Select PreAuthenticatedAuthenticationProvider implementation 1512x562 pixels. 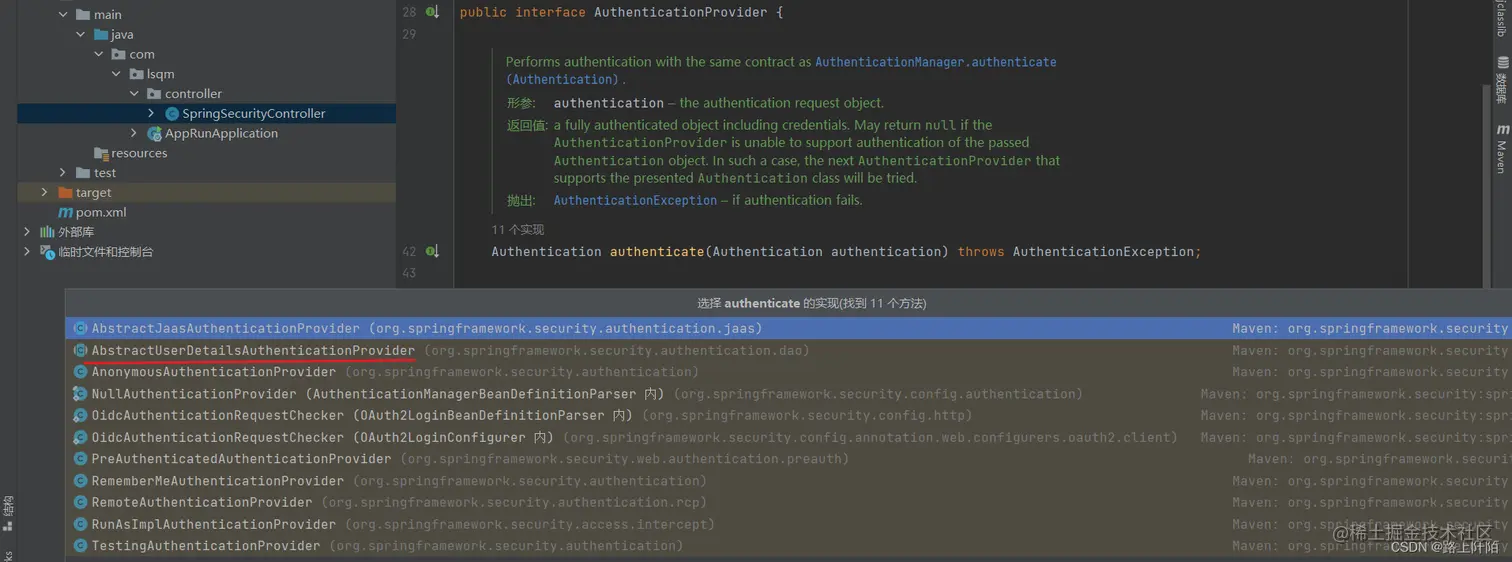point(789,459)
